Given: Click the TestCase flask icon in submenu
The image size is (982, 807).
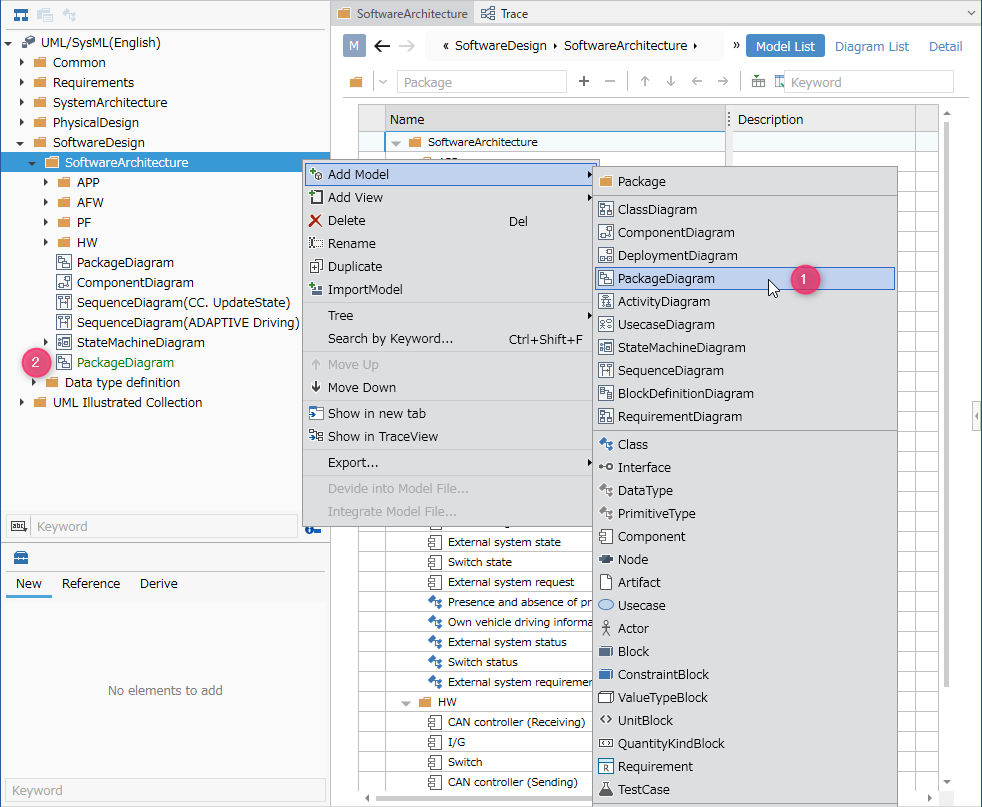Looking at the screenshot, I should tap(606, 789).
